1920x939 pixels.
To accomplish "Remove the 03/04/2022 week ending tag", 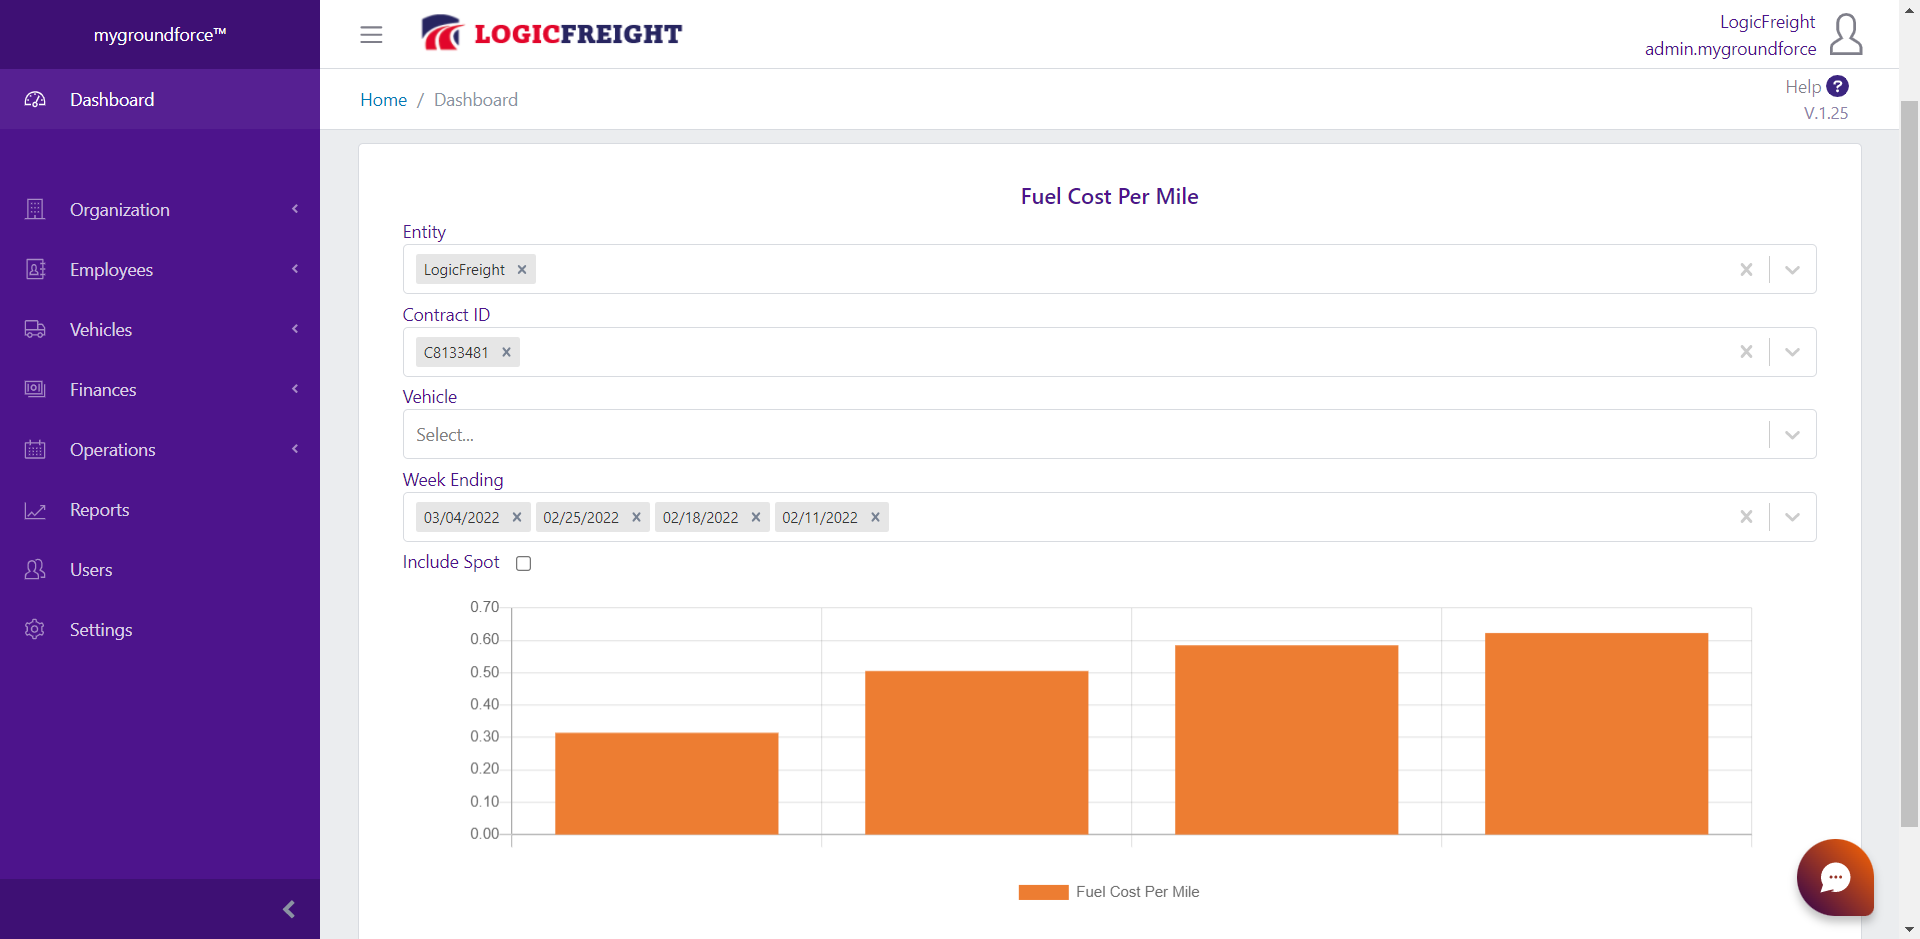I will coord(517,517).
